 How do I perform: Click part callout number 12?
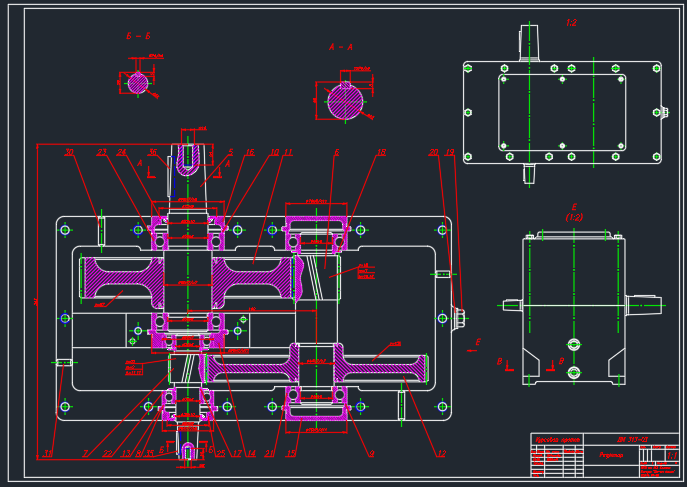pos(441,454)
